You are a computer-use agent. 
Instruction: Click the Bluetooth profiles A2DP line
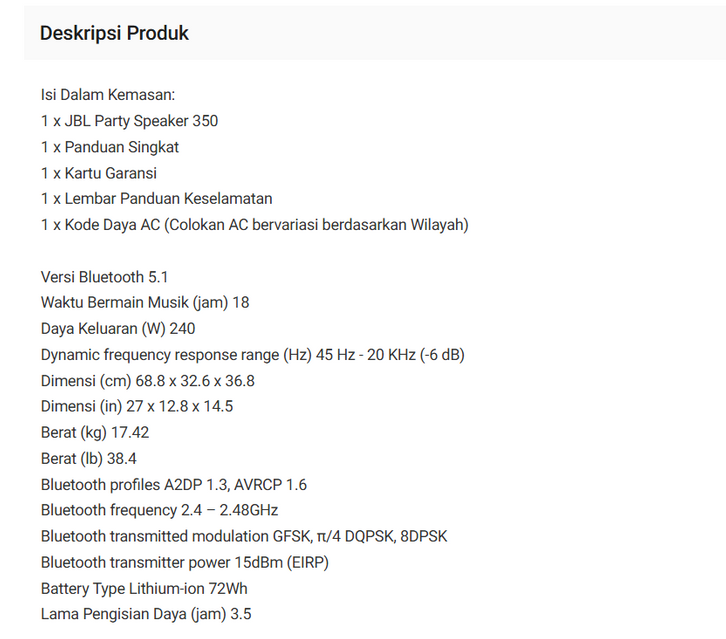pyautogui.click(x=174, y=485)
